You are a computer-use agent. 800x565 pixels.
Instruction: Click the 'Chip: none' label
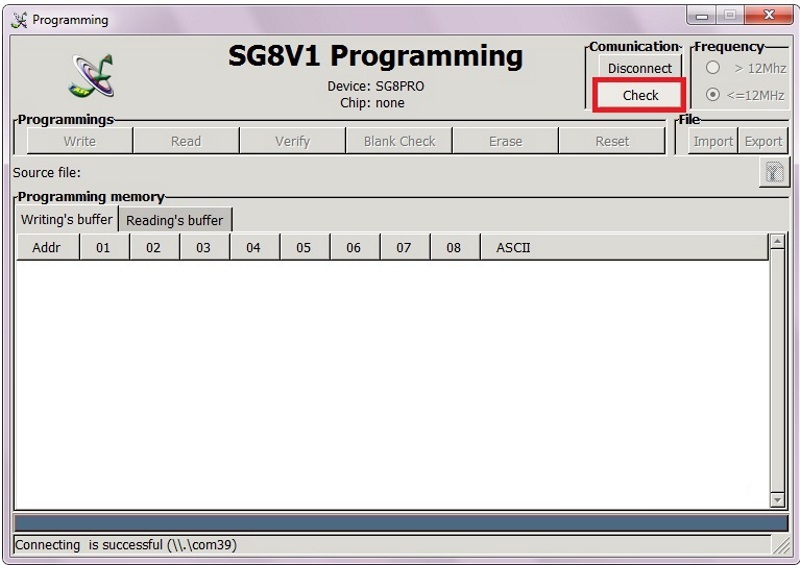point(372,103)
